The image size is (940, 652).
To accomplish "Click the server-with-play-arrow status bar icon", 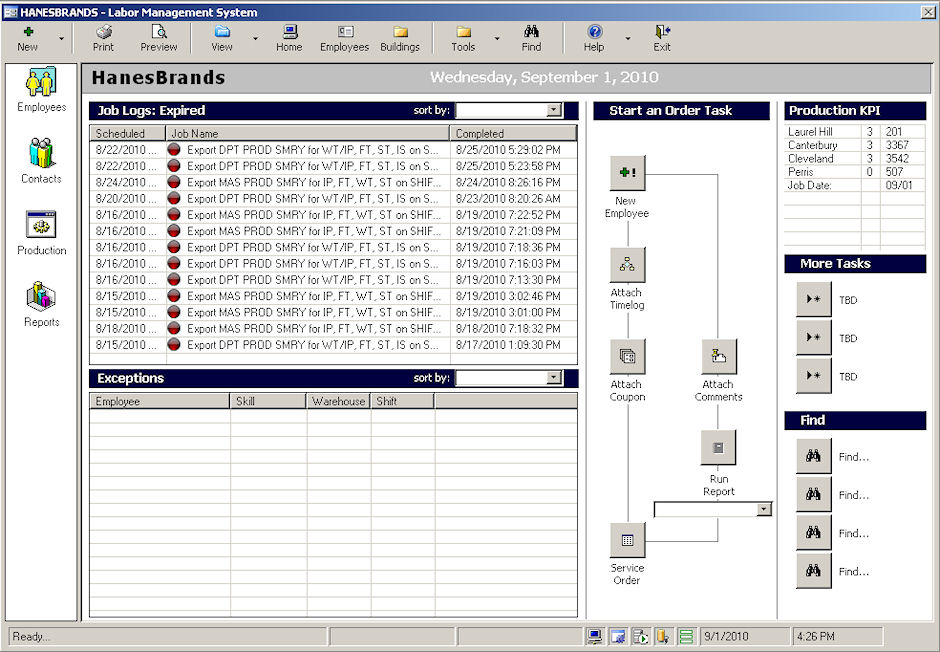I will click(x=640, y=636).
